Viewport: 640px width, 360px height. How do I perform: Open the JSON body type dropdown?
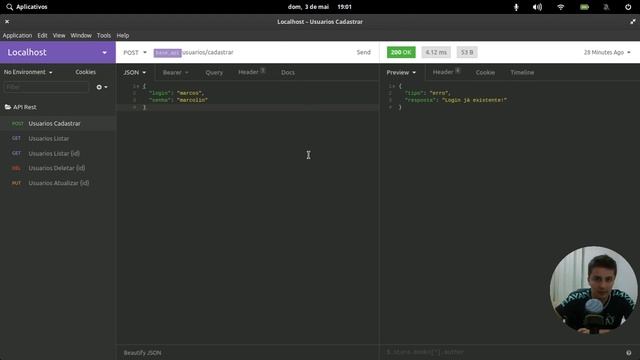(x=135, y=72)
